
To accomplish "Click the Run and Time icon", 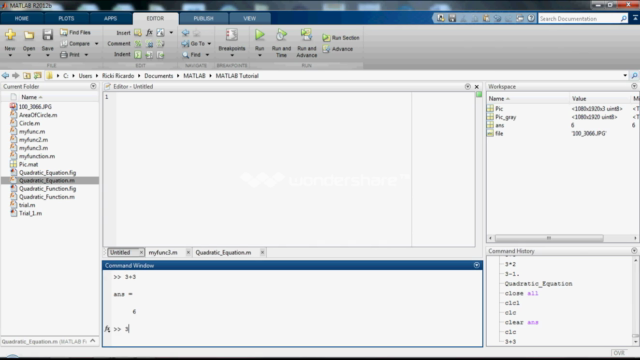I will click(x=281, y=35).
